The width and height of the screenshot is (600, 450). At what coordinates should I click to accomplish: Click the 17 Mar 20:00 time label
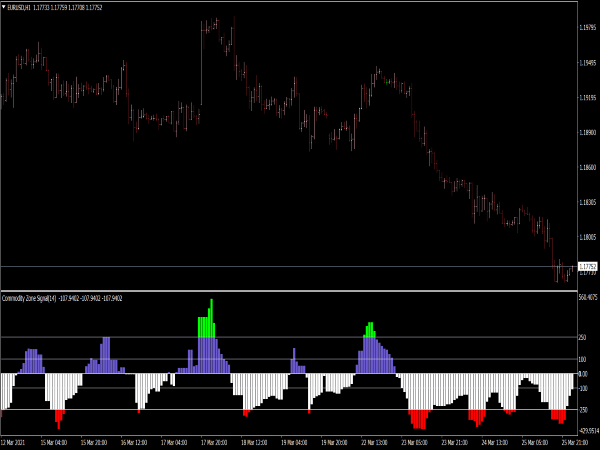(214, 442)
